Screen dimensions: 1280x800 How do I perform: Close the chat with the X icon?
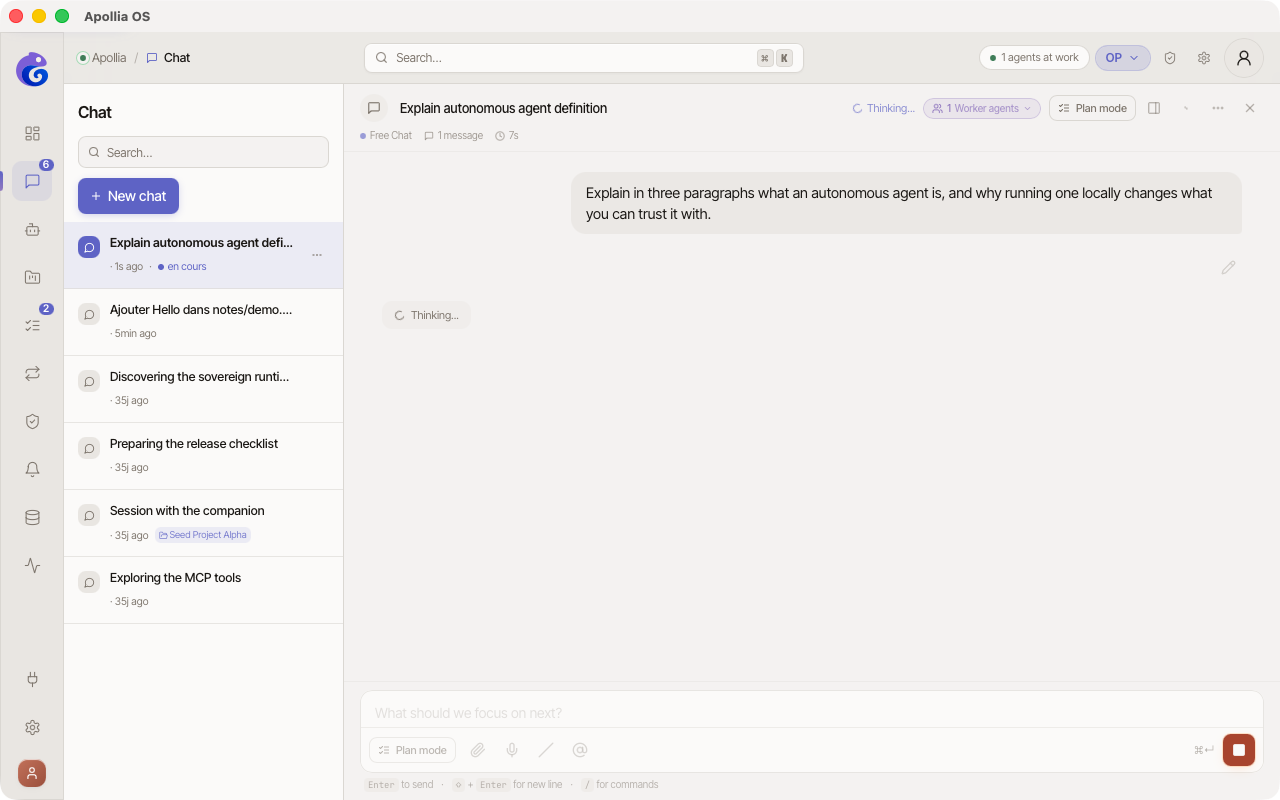tap(1250, 108)
